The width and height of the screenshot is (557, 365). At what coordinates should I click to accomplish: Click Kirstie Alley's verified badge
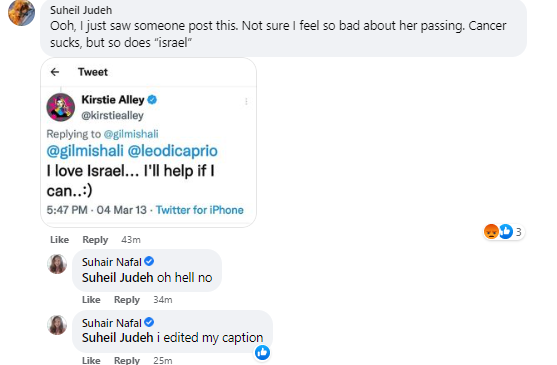coord(152,100)
